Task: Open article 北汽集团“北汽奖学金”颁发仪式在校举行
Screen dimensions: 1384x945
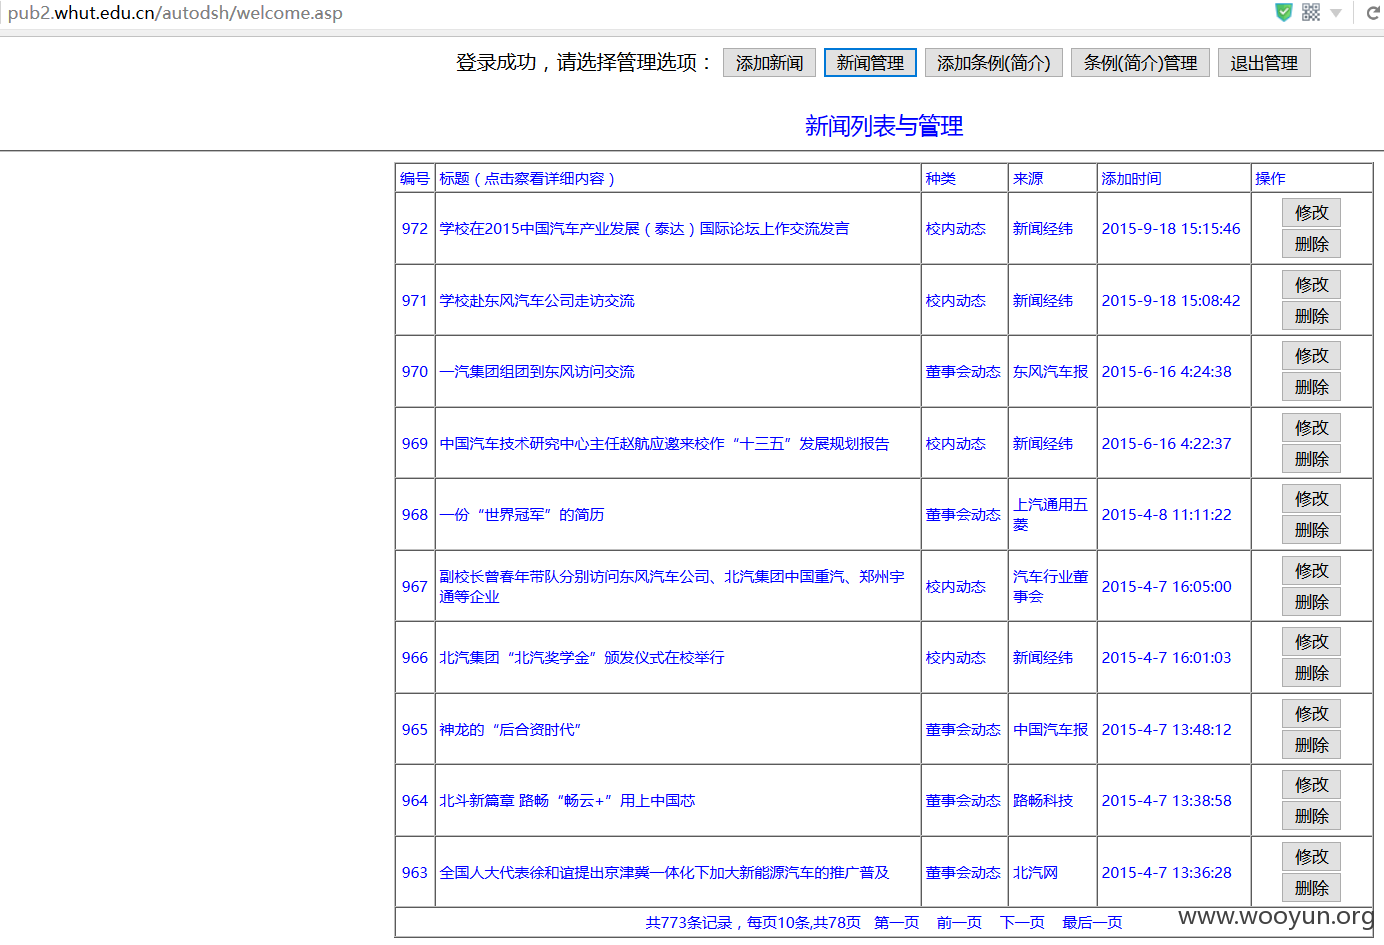Action: tap(582, 658)
